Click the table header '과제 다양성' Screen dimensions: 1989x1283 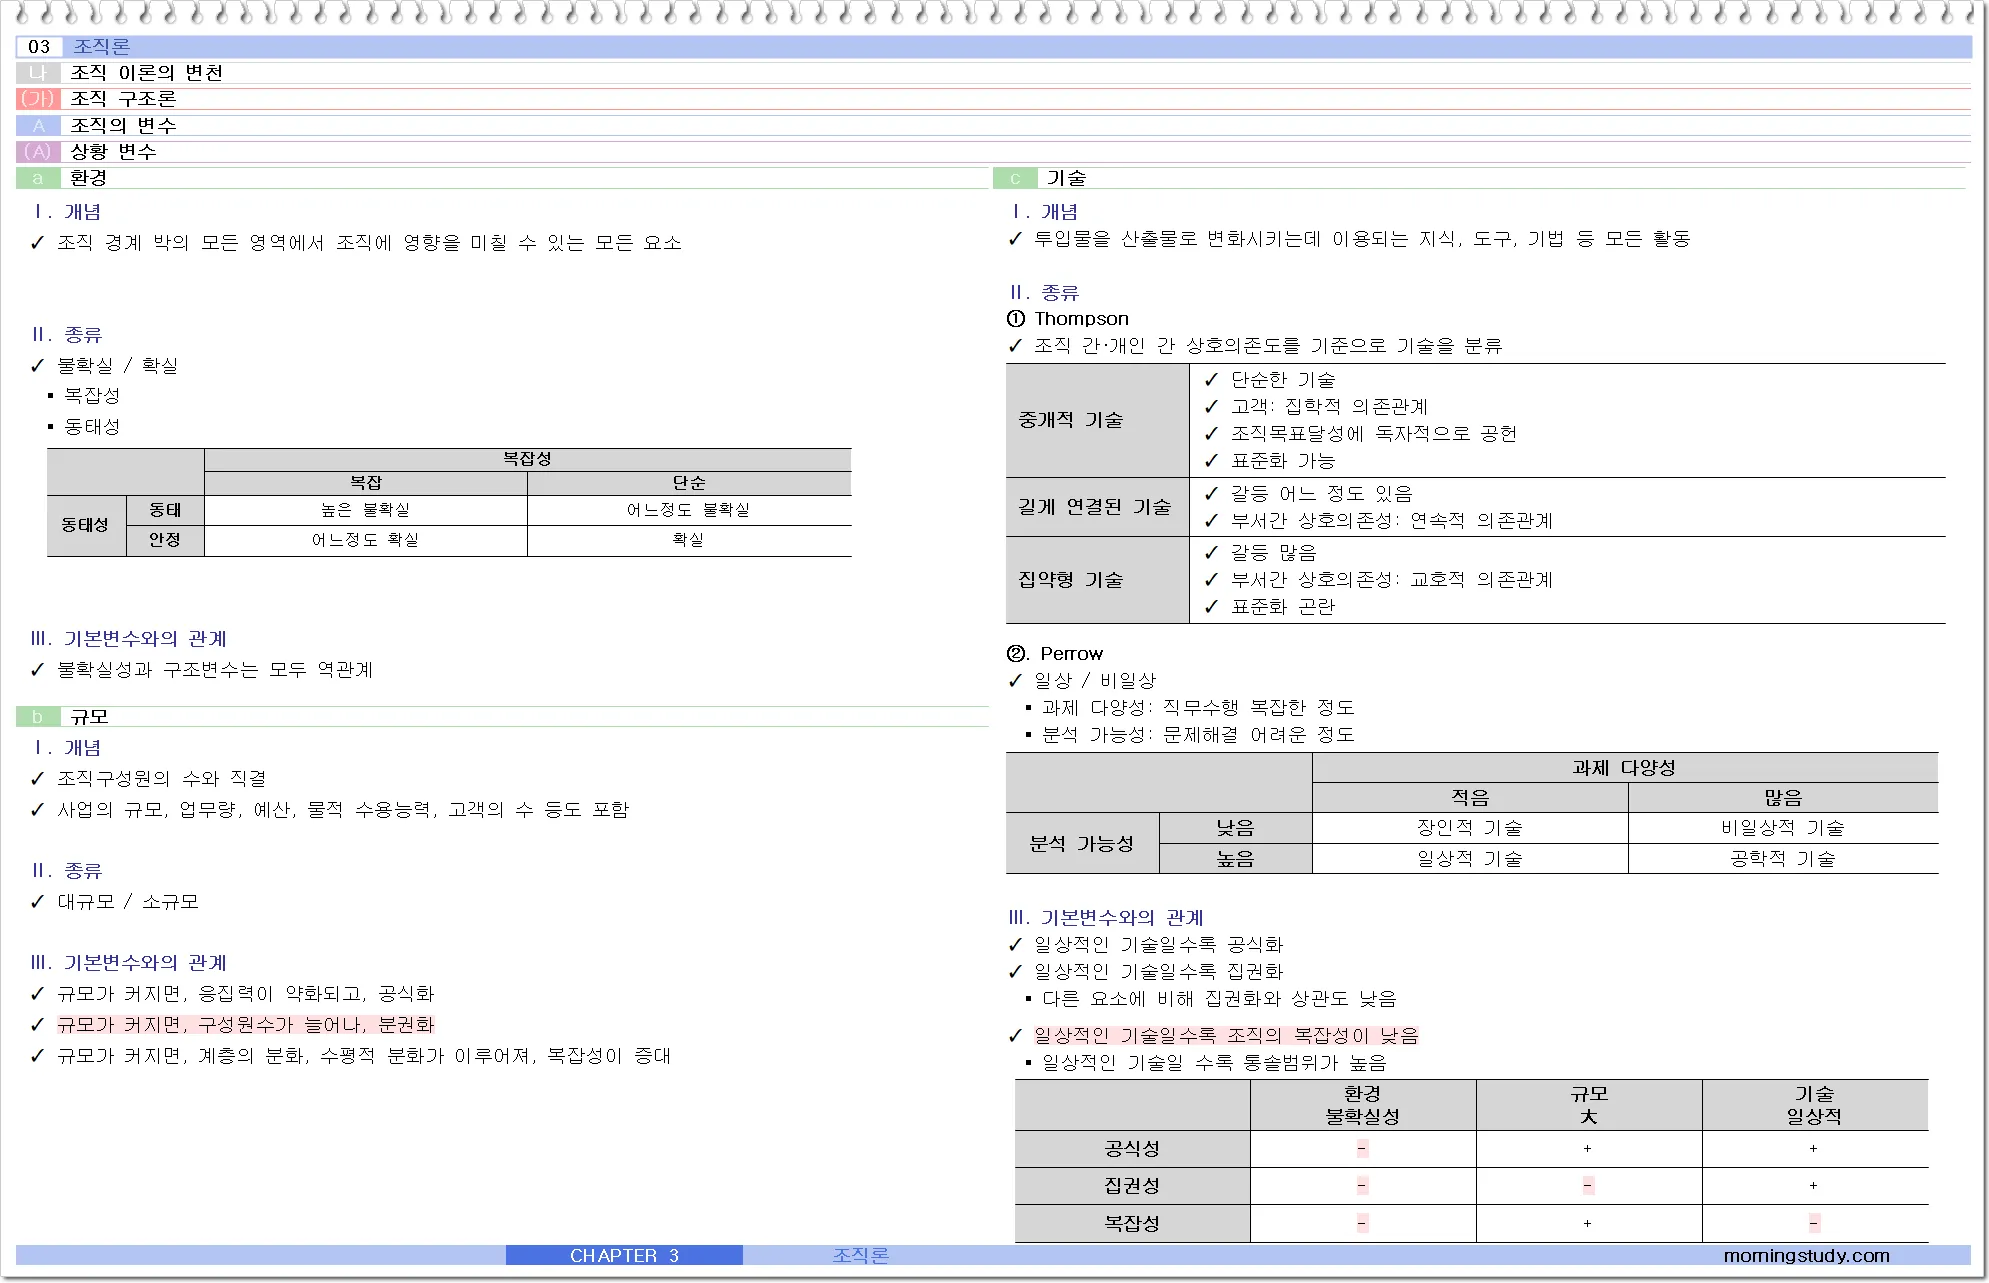tap(1624, 768)
